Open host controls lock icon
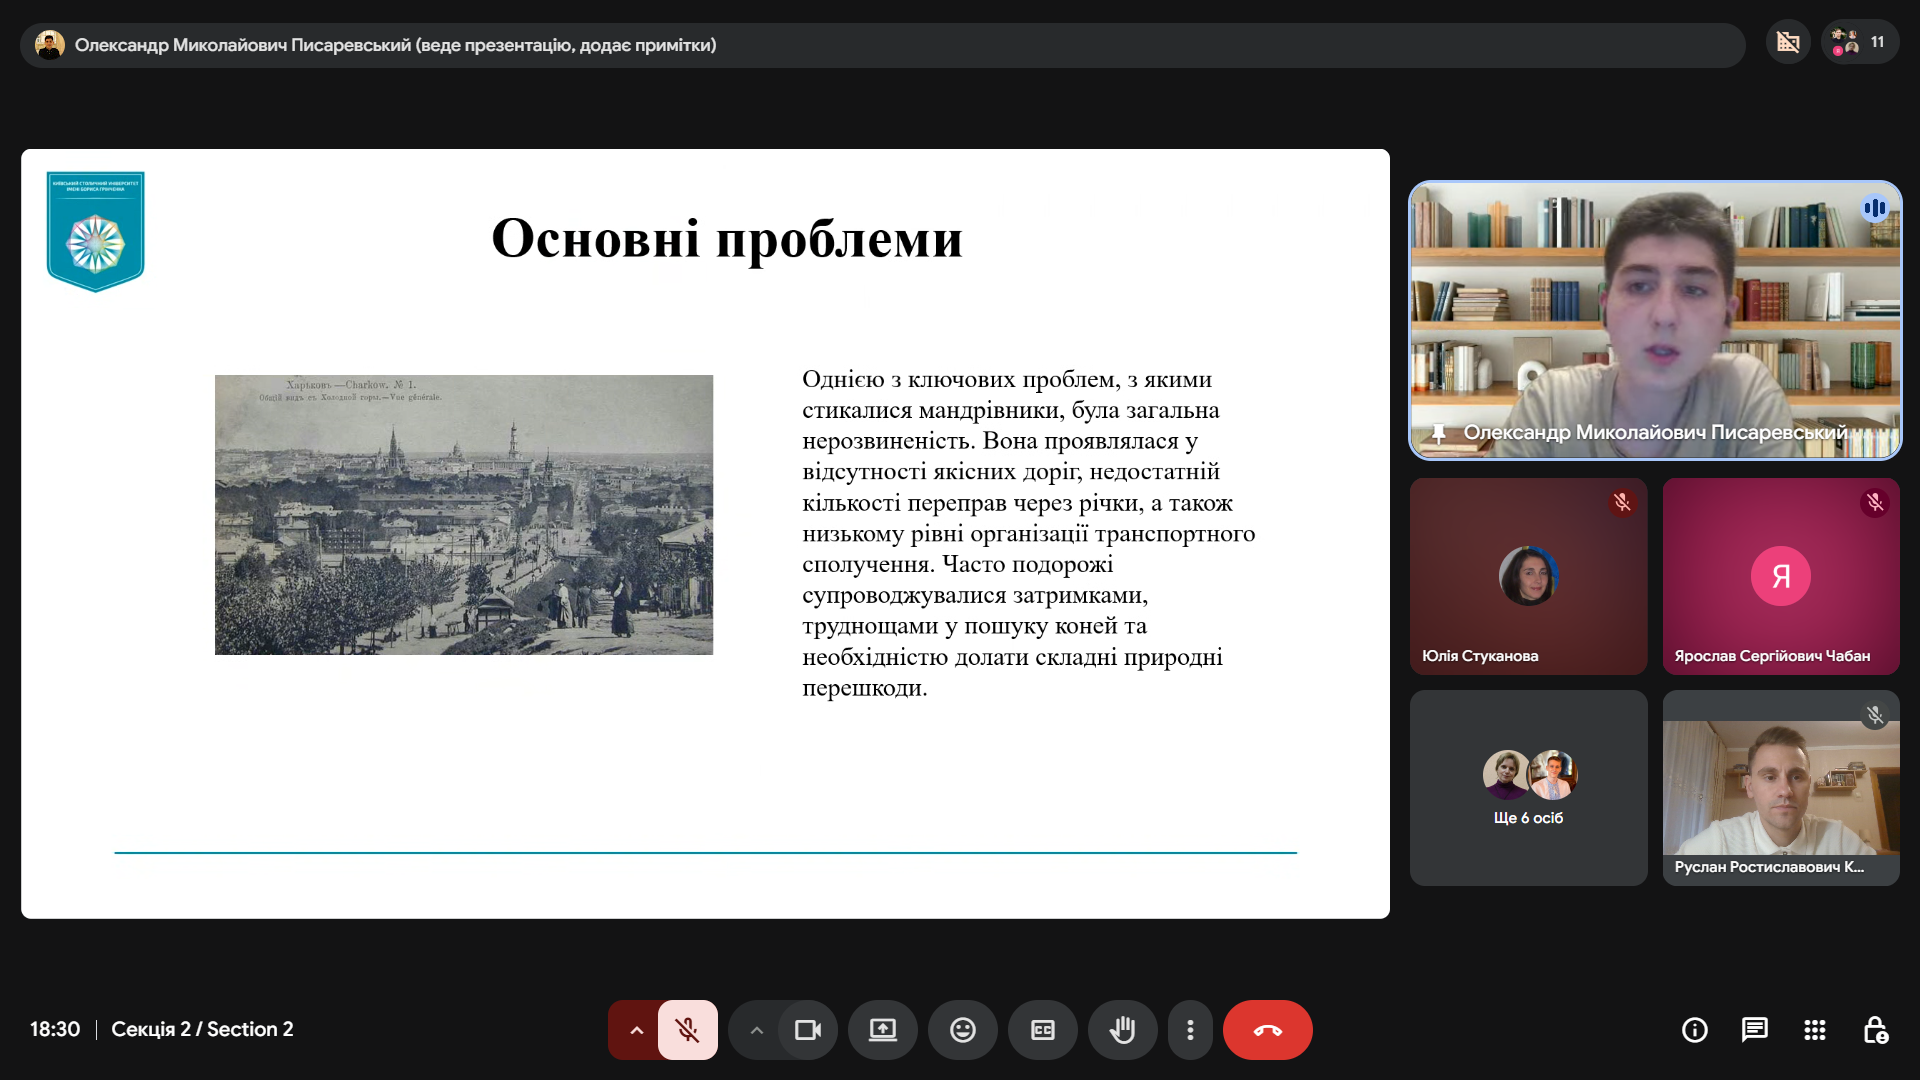The image size is (1920, 1080). [x=1875, y=1030]
